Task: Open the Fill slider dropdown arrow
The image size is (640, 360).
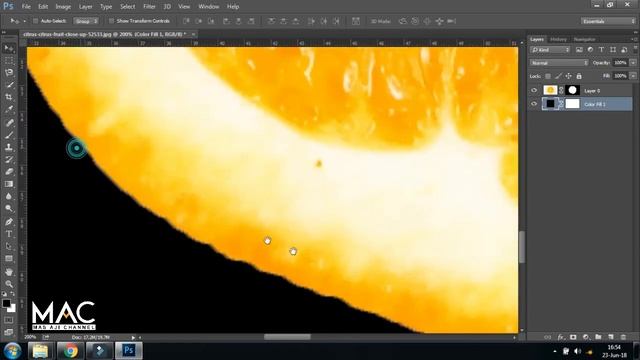Action: pos(633,76)
